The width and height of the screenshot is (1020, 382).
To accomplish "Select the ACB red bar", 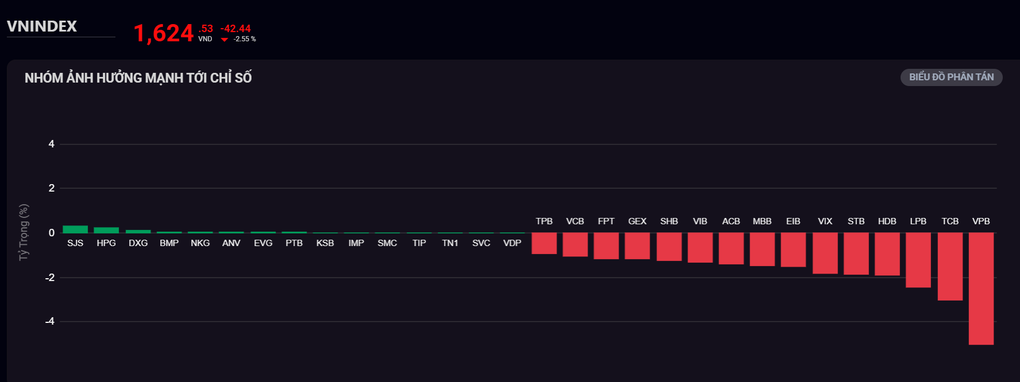I will [x=731, y=248].
